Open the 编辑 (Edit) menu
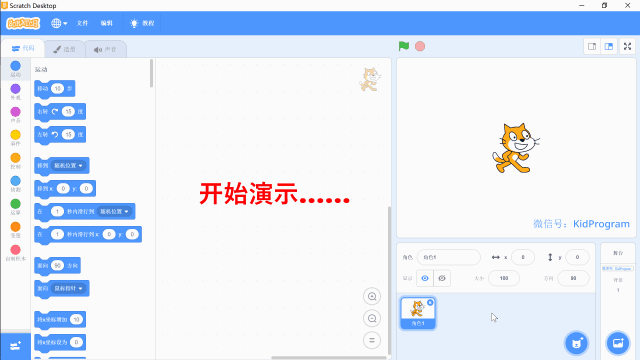Viewport: 640px width, 360px height. pyautogui.click(x=107, y=23)
